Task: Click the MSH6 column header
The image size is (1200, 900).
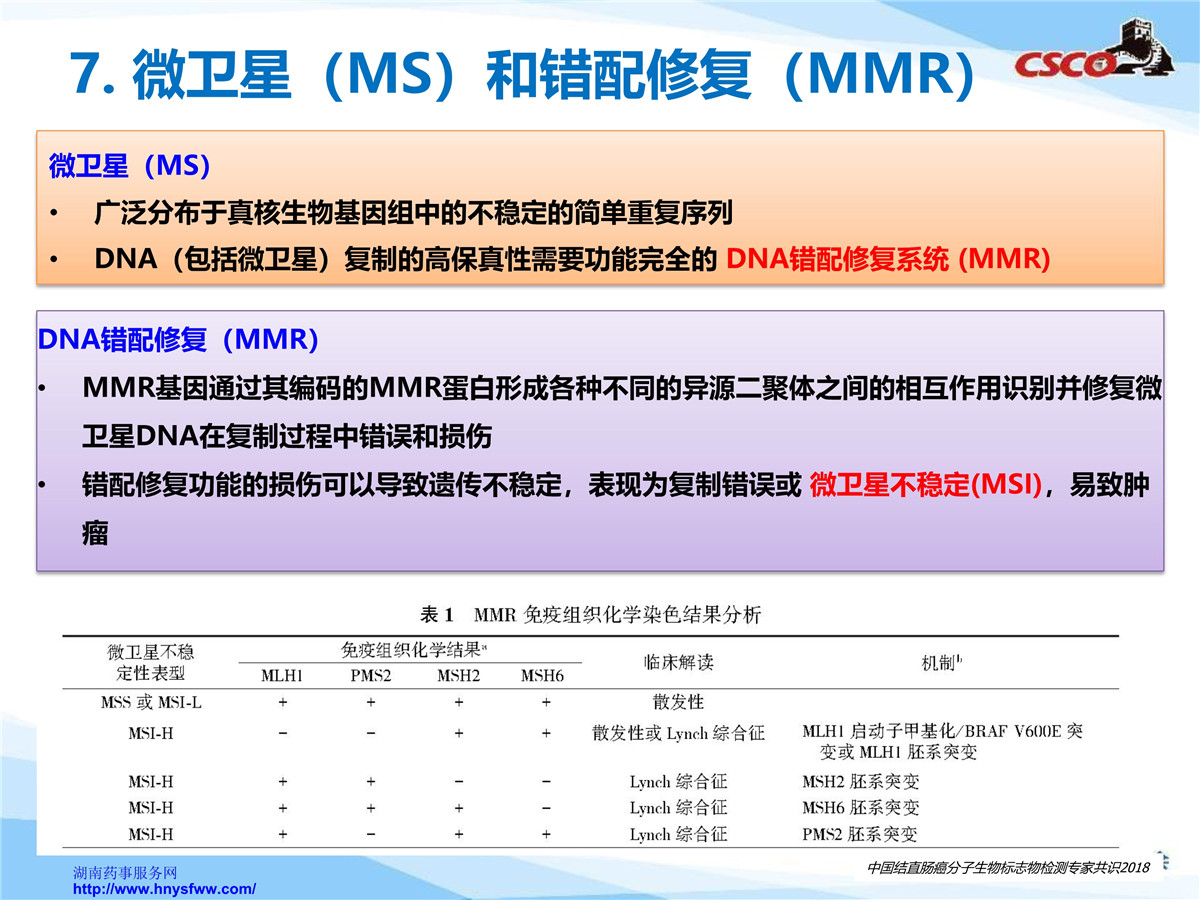Action: (x=542, y=676)
